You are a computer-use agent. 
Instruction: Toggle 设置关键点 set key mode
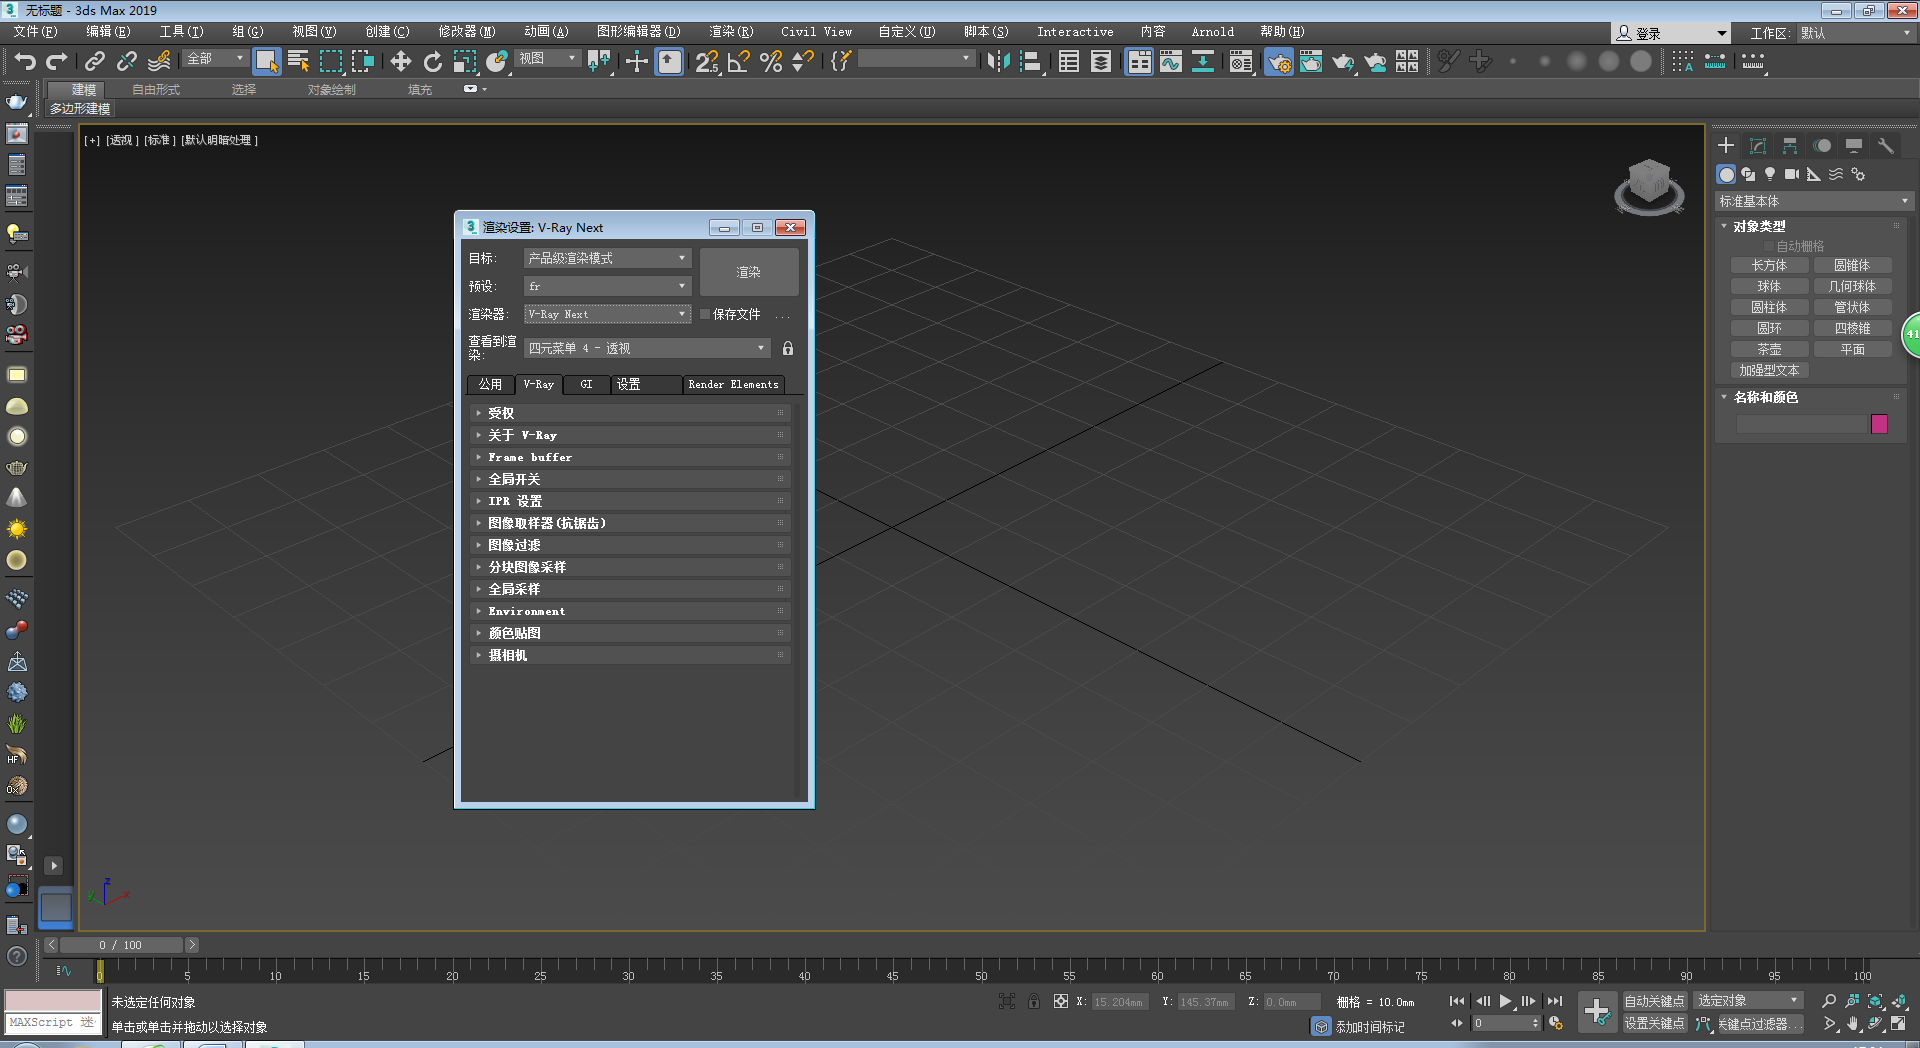click(1654, 1024)
